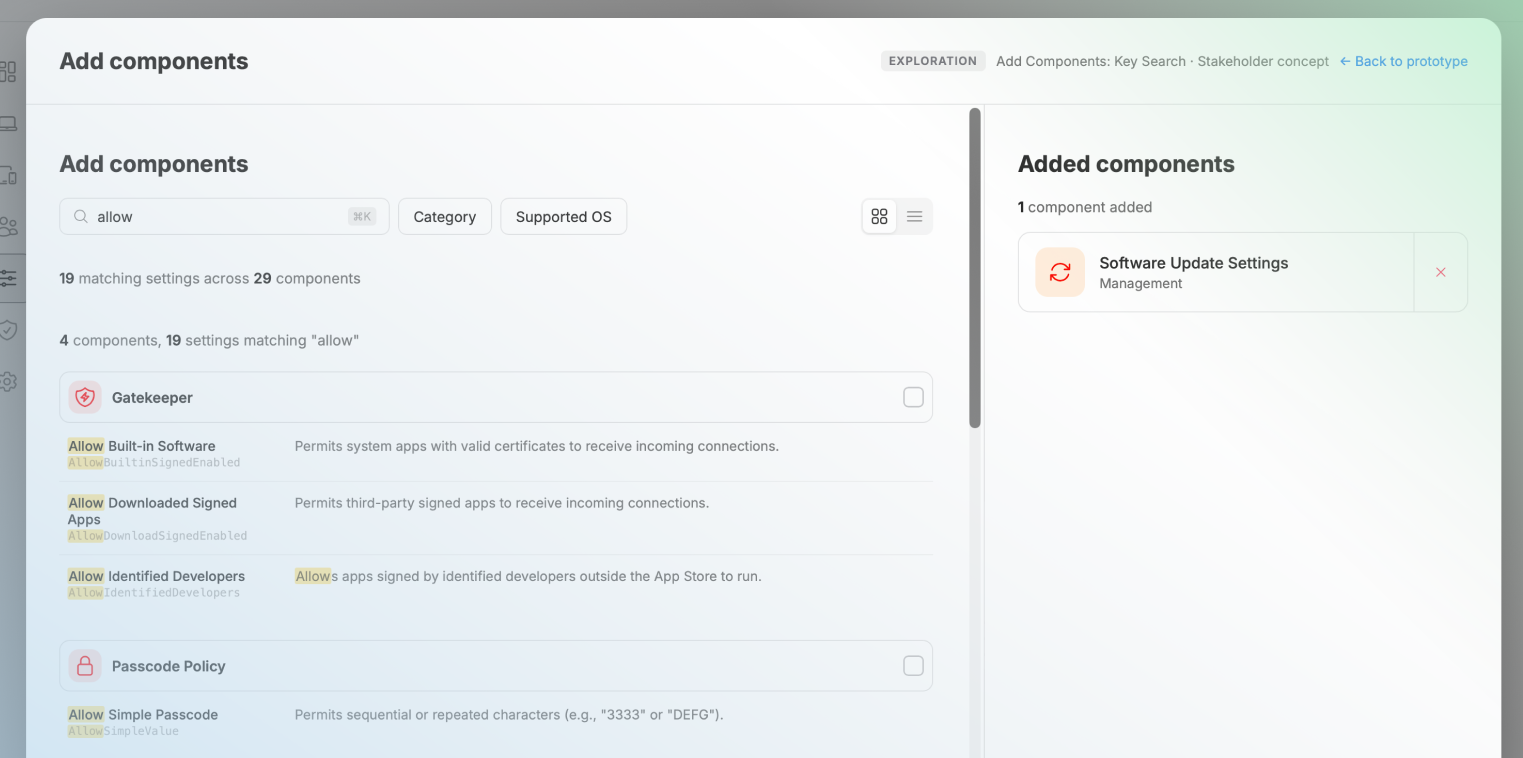Click the shield check icon in the sidebar
Image resolution: width=1523 pixels, height=758 pixels.
click(x=10, y=330)
